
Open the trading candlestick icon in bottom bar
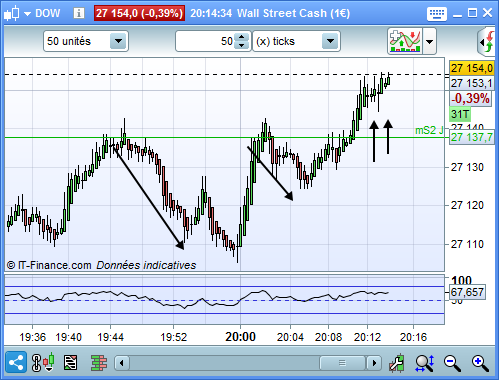pyautogui.click(x=49, y=362)
